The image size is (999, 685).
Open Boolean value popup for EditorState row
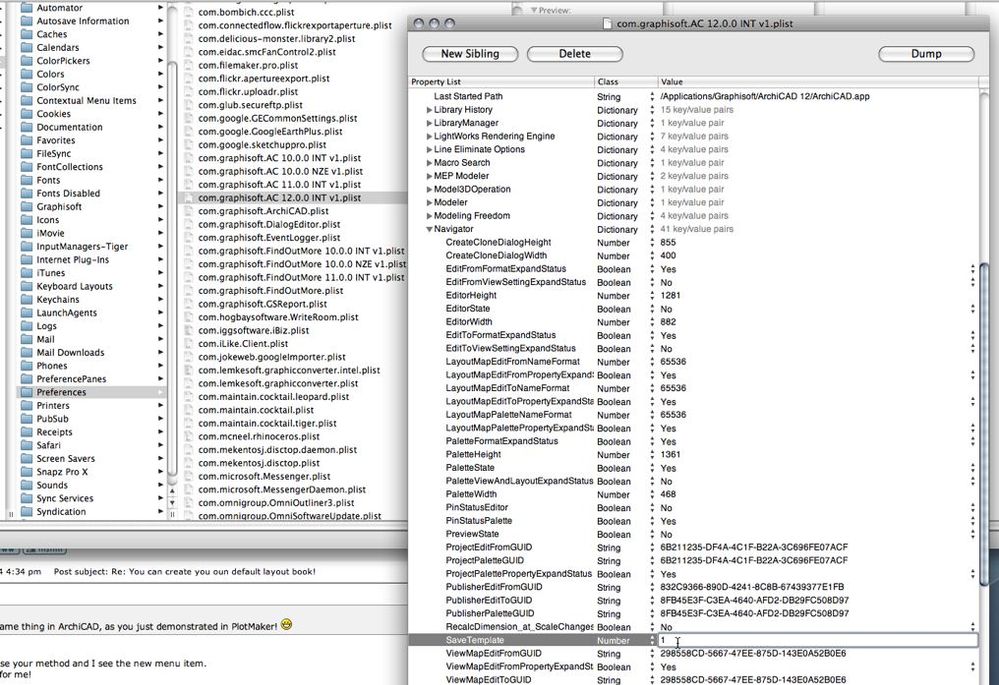pos(972,309)
